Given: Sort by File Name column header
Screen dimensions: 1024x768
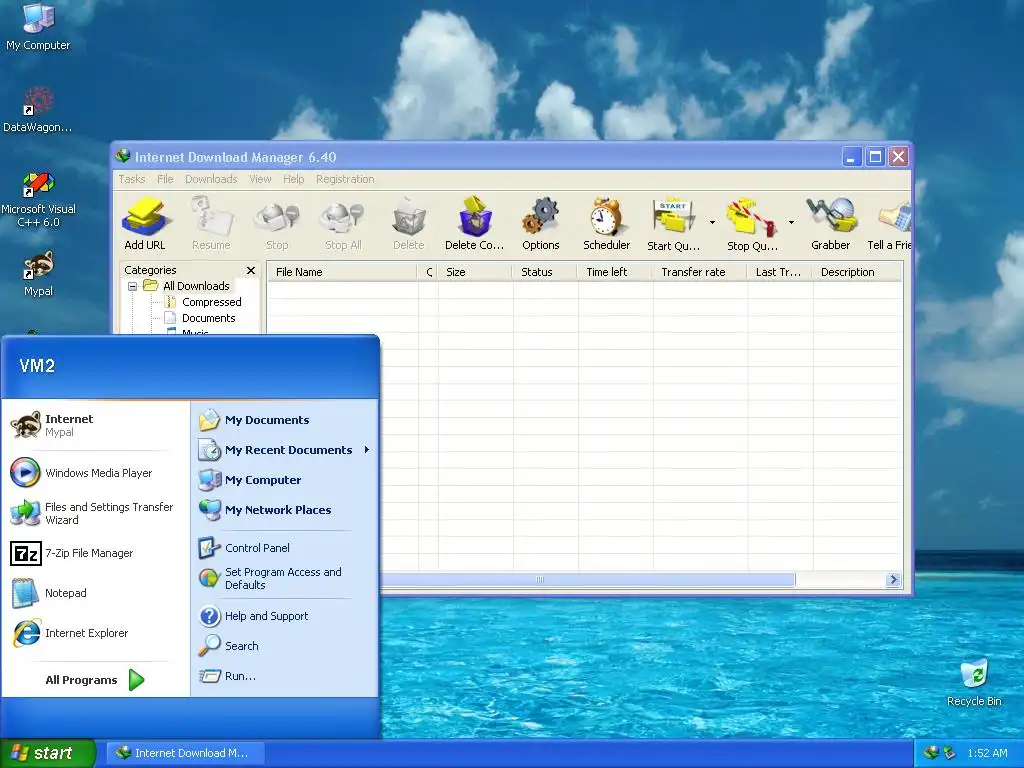Looking at the screenshot, I should click(342, 272).
